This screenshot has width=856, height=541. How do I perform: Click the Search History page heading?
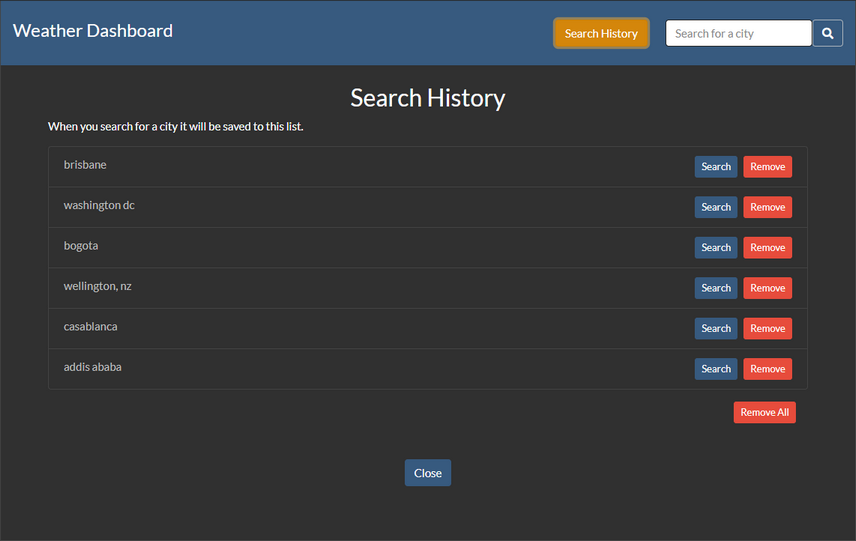427,98
